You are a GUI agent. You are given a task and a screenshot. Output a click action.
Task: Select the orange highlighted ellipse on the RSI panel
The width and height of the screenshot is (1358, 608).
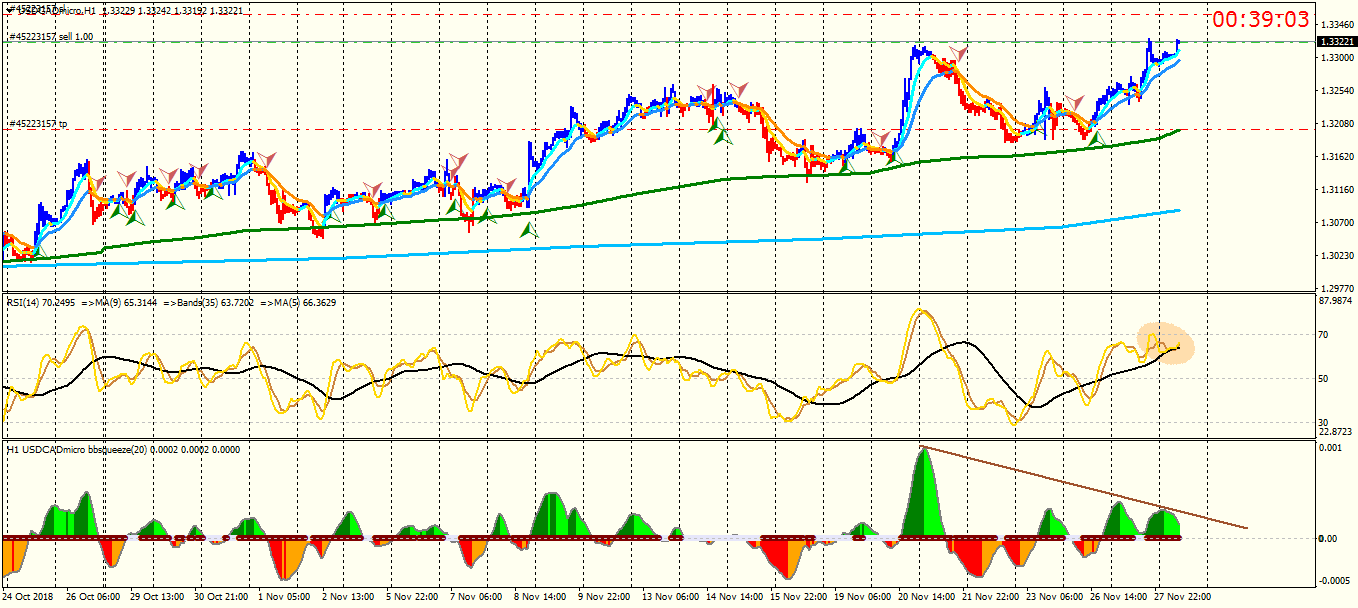(x=1166, y=343)
